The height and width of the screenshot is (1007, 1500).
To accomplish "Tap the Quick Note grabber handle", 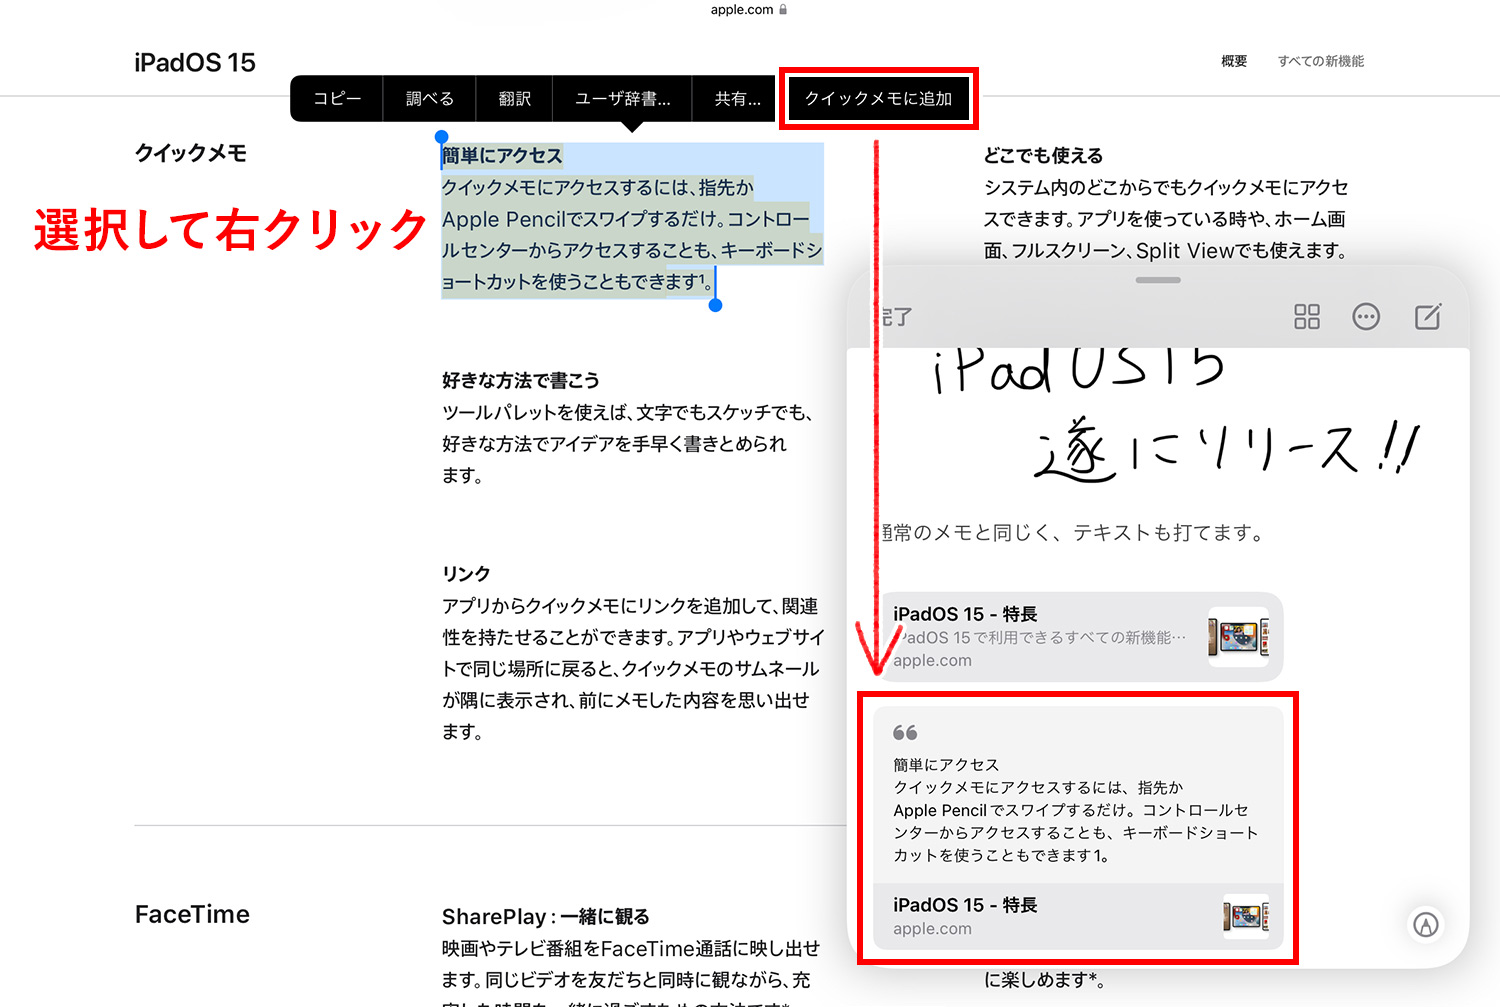I will pyautogui.click(x=1158, y=280).
